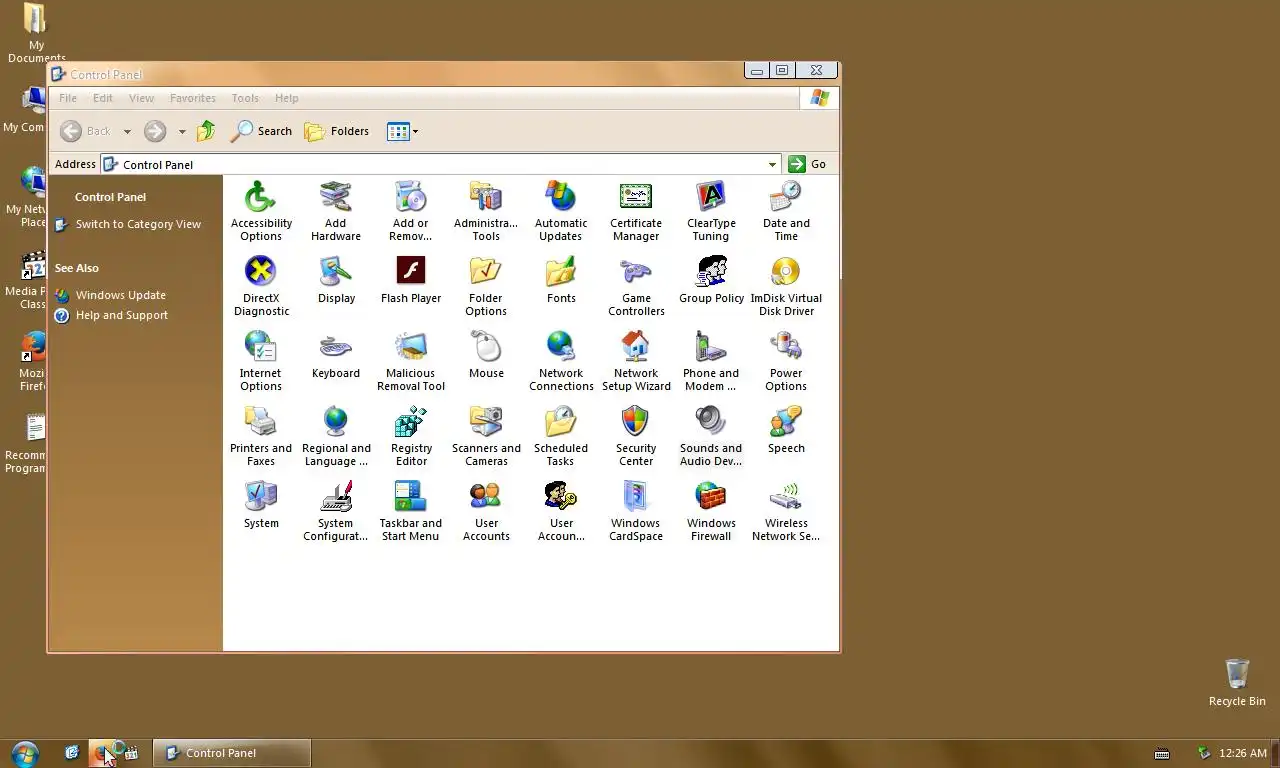Screen dimensions: 1280x768
Task: Open Phone and Modem options icon
Action: coord(711,361)
